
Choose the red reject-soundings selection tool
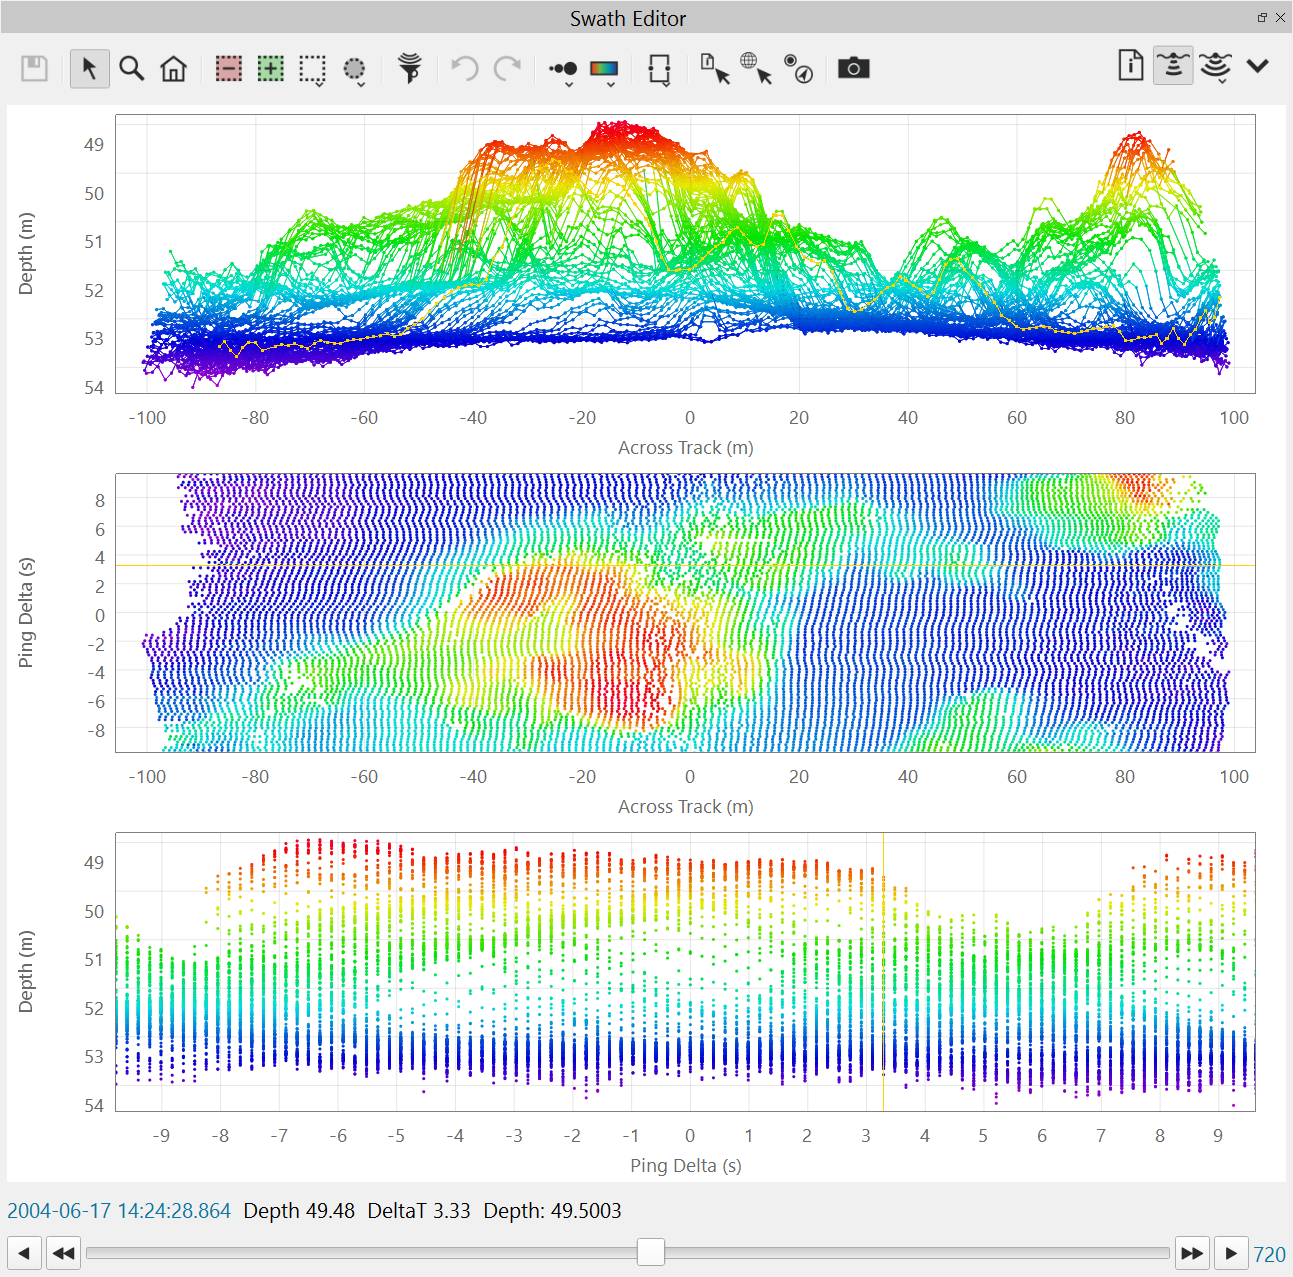coord(229,69)
